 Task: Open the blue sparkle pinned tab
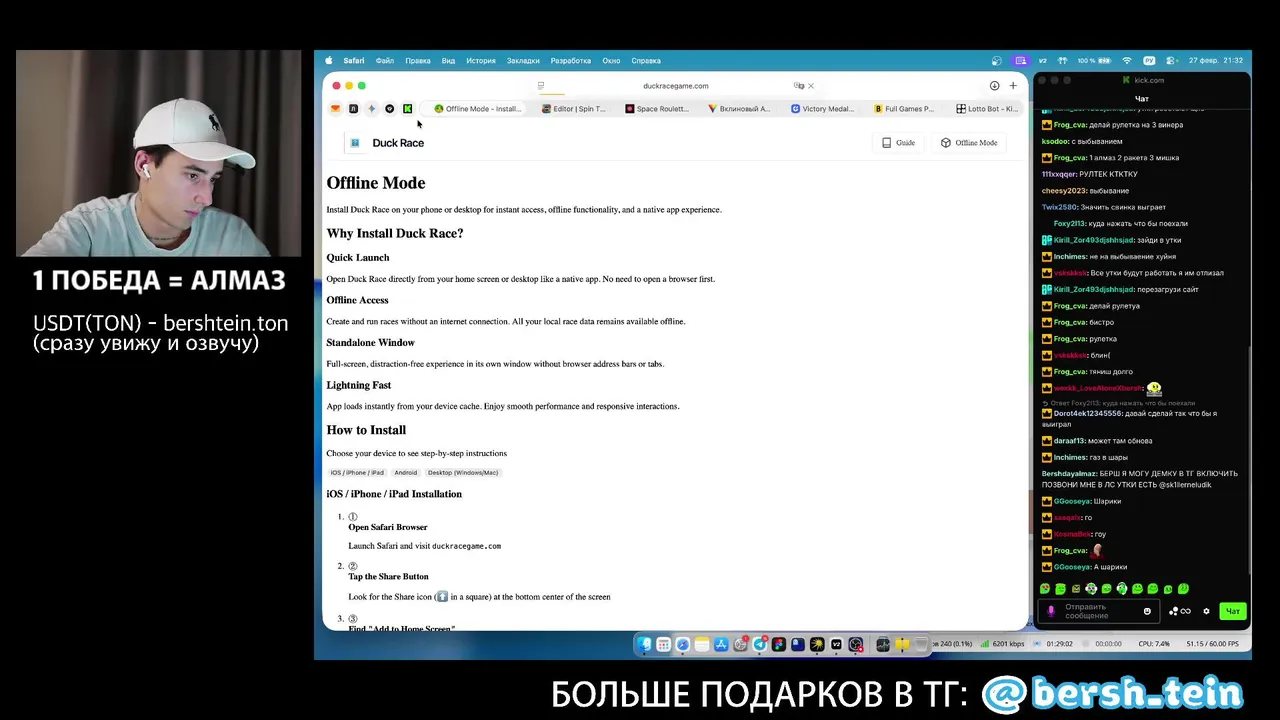[x=371, y=108]
